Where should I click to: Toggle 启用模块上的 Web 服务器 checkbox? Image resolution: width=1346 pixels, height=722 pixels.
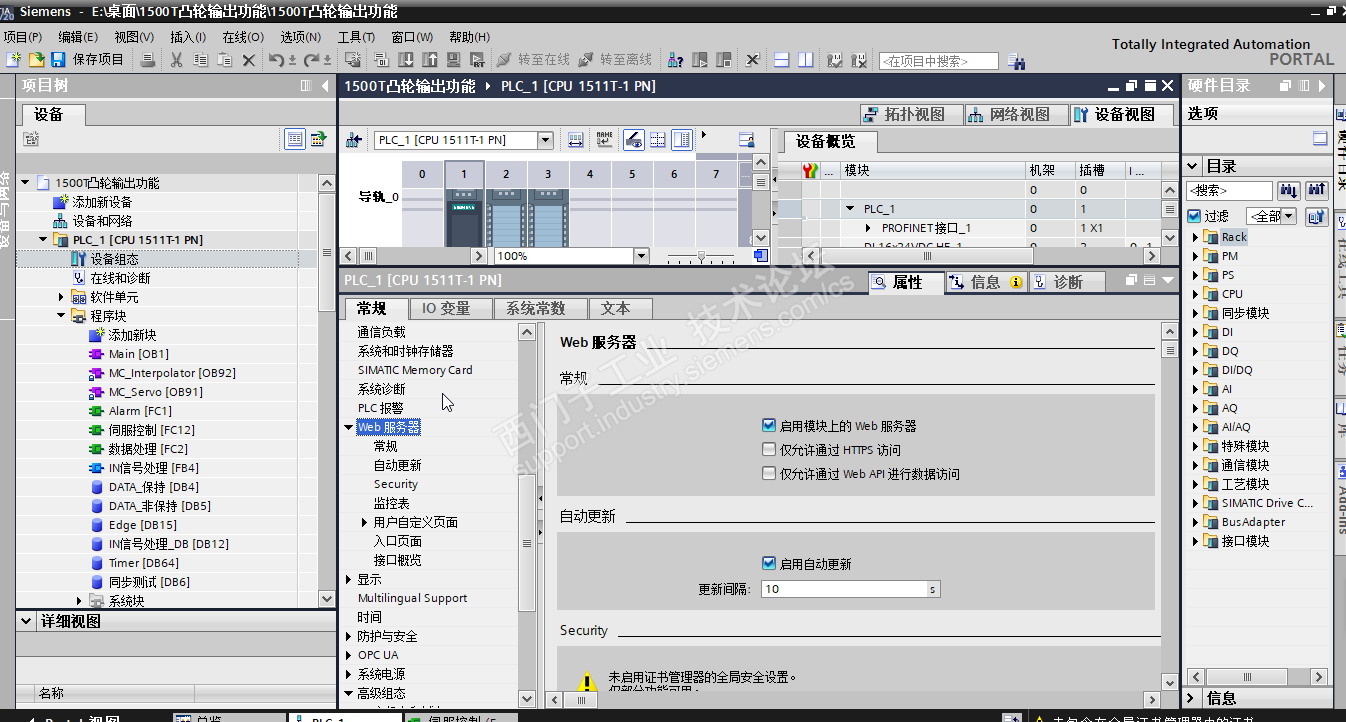[x=769, y=425]
